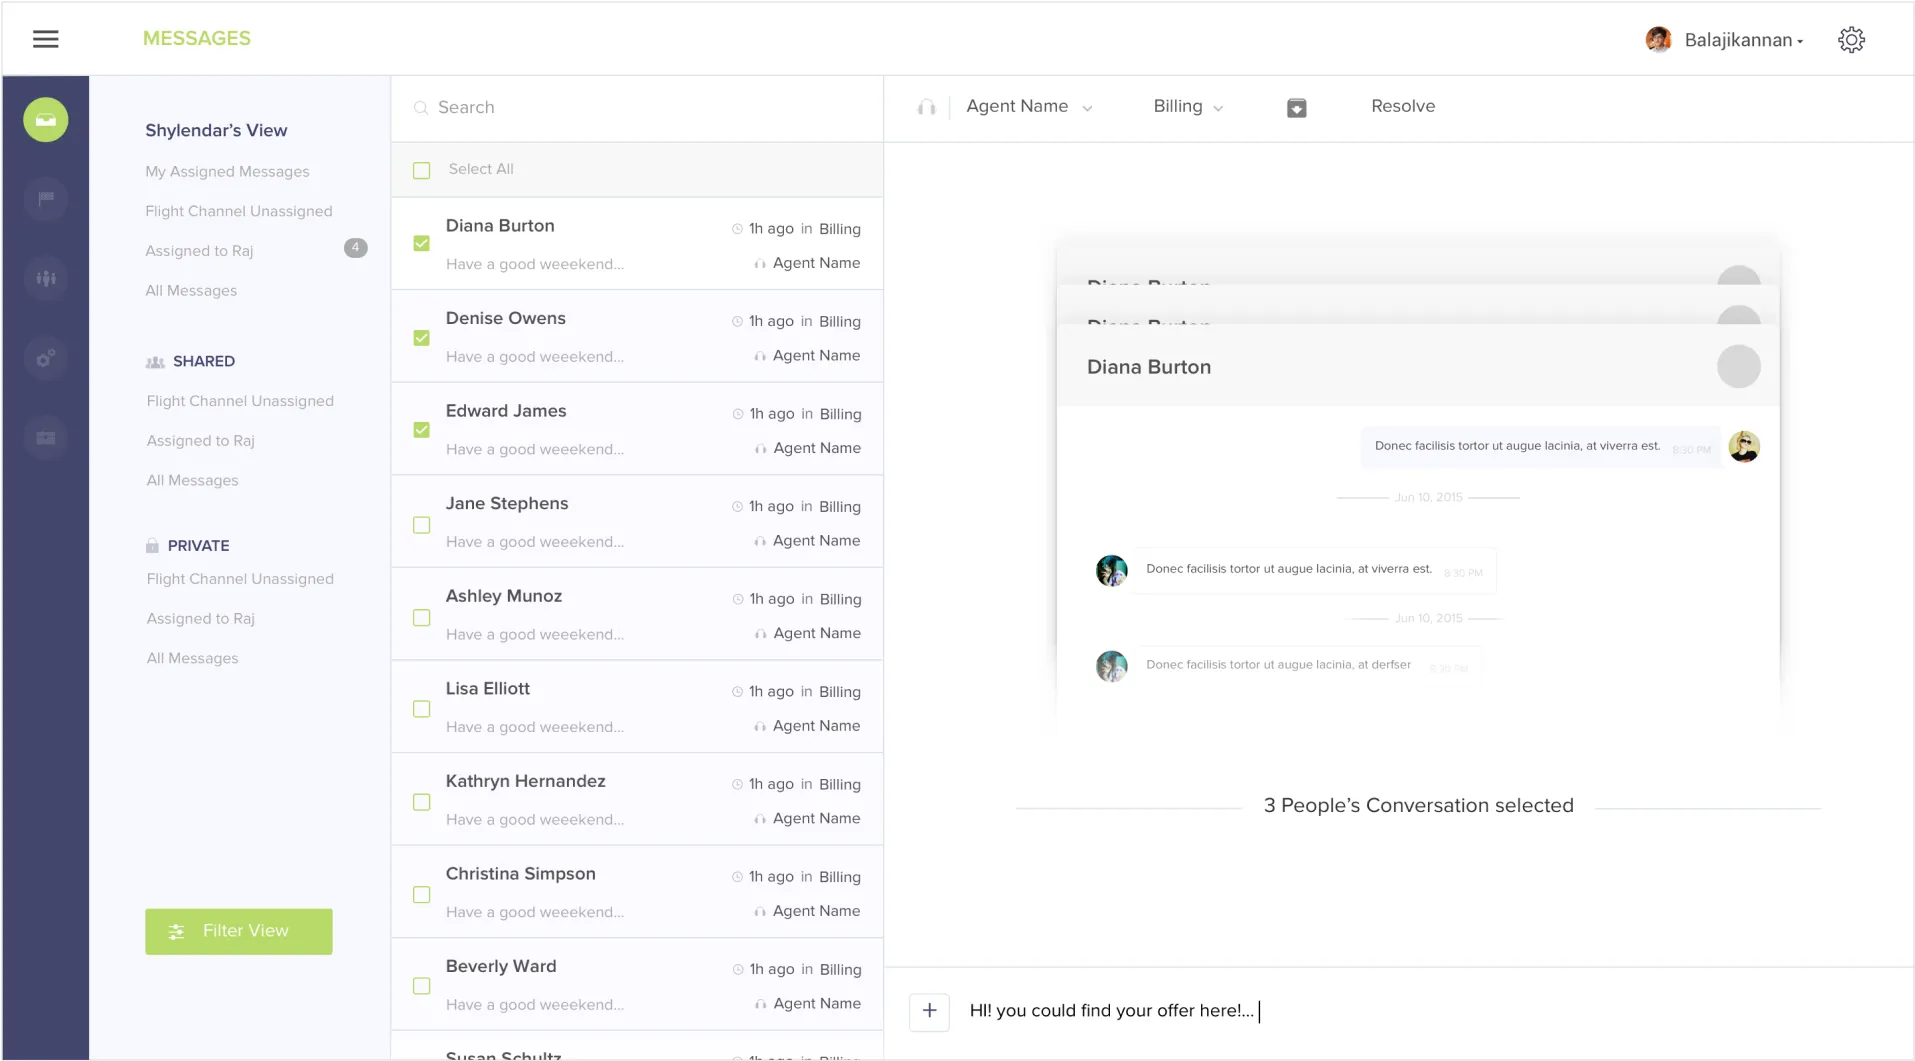1915x1061 pixels.
Task: Open the Balajikannan user menu
Action: click(1743, 40)
